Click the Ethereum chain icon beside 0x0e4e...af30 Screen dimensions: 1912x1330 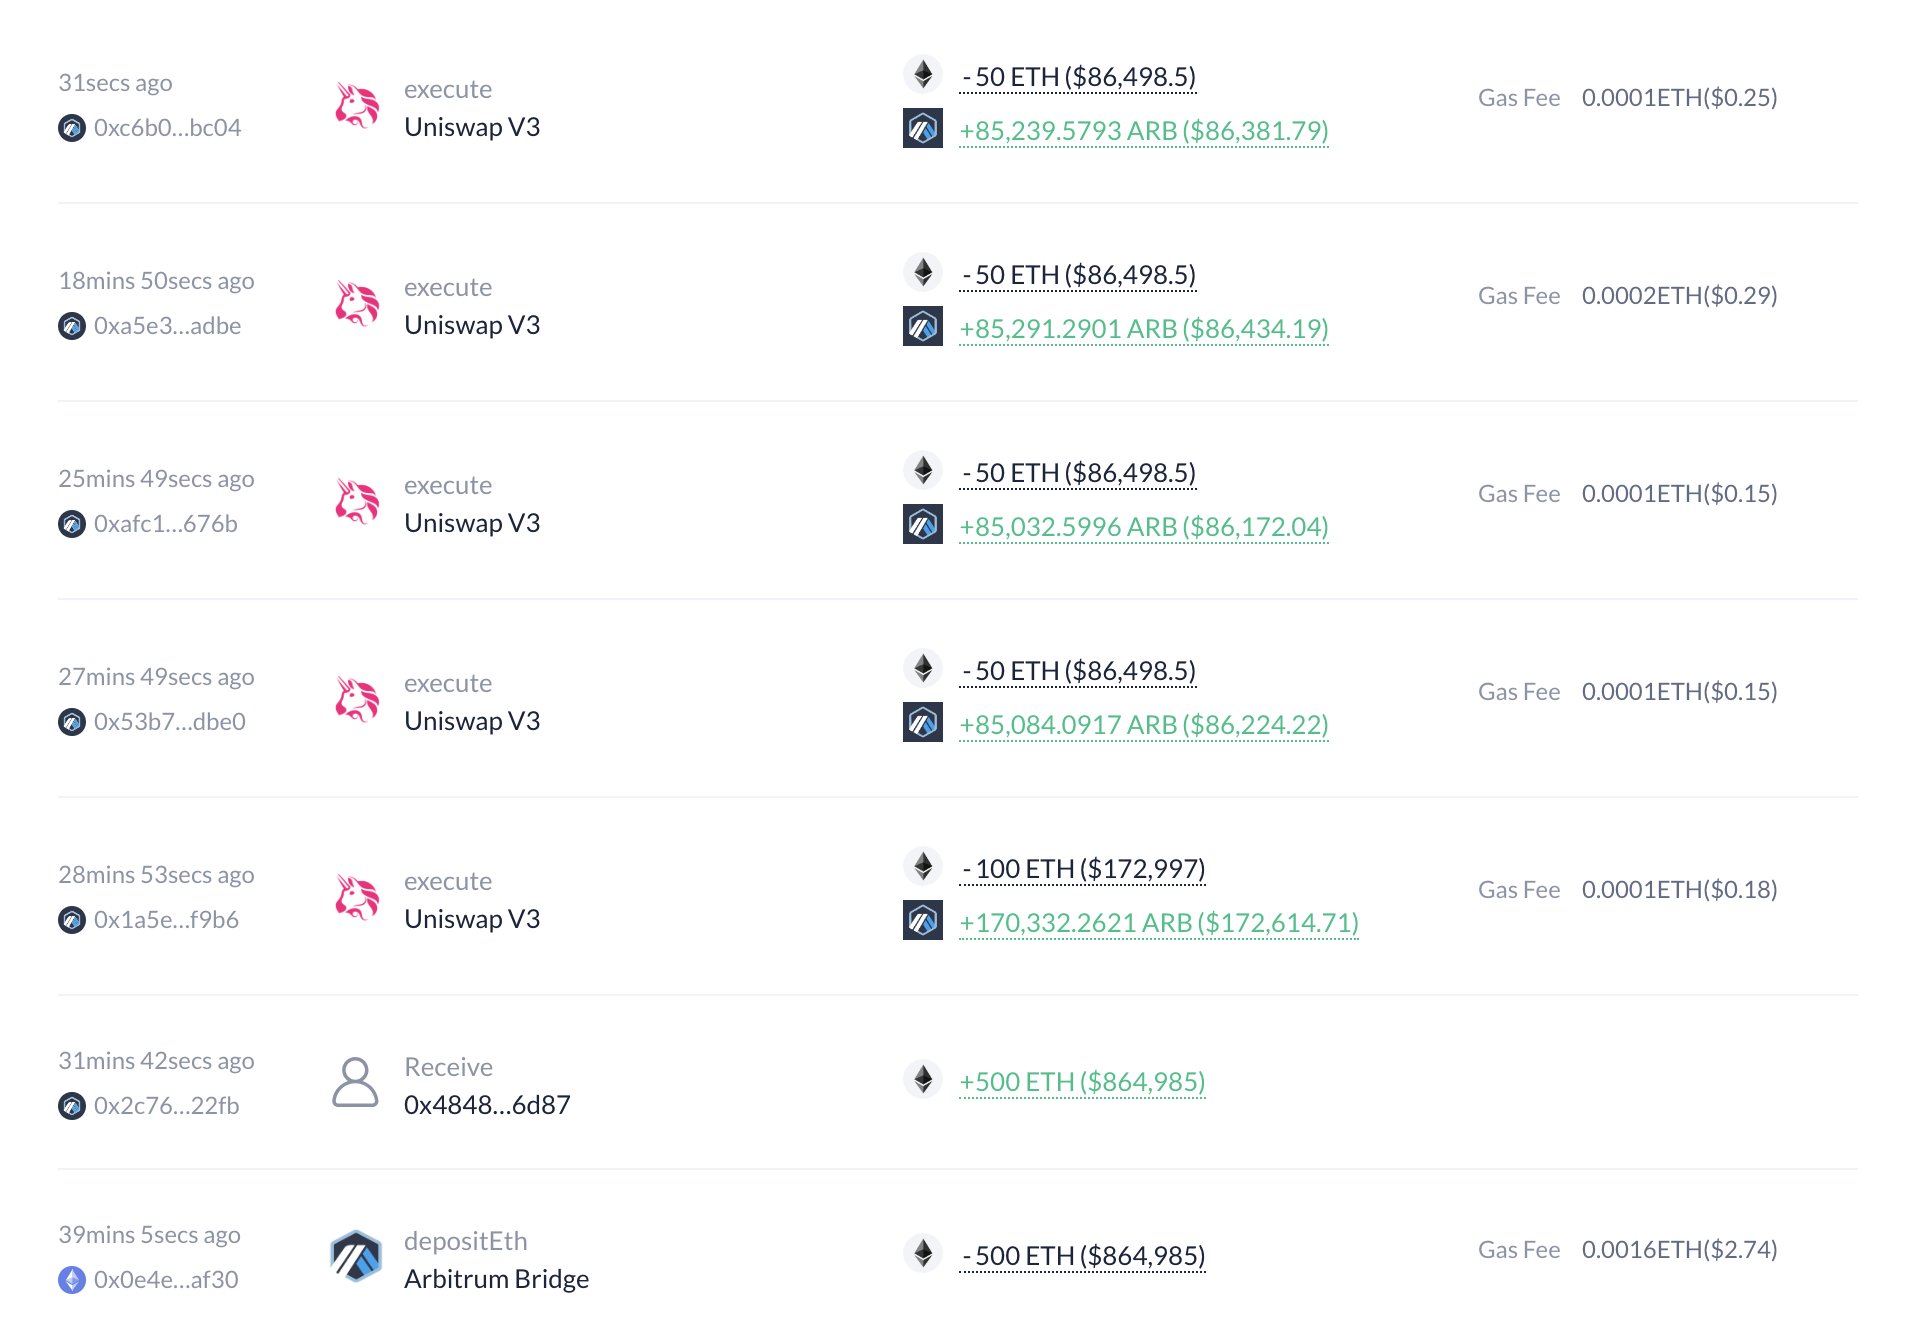[x=72, y=1280]
